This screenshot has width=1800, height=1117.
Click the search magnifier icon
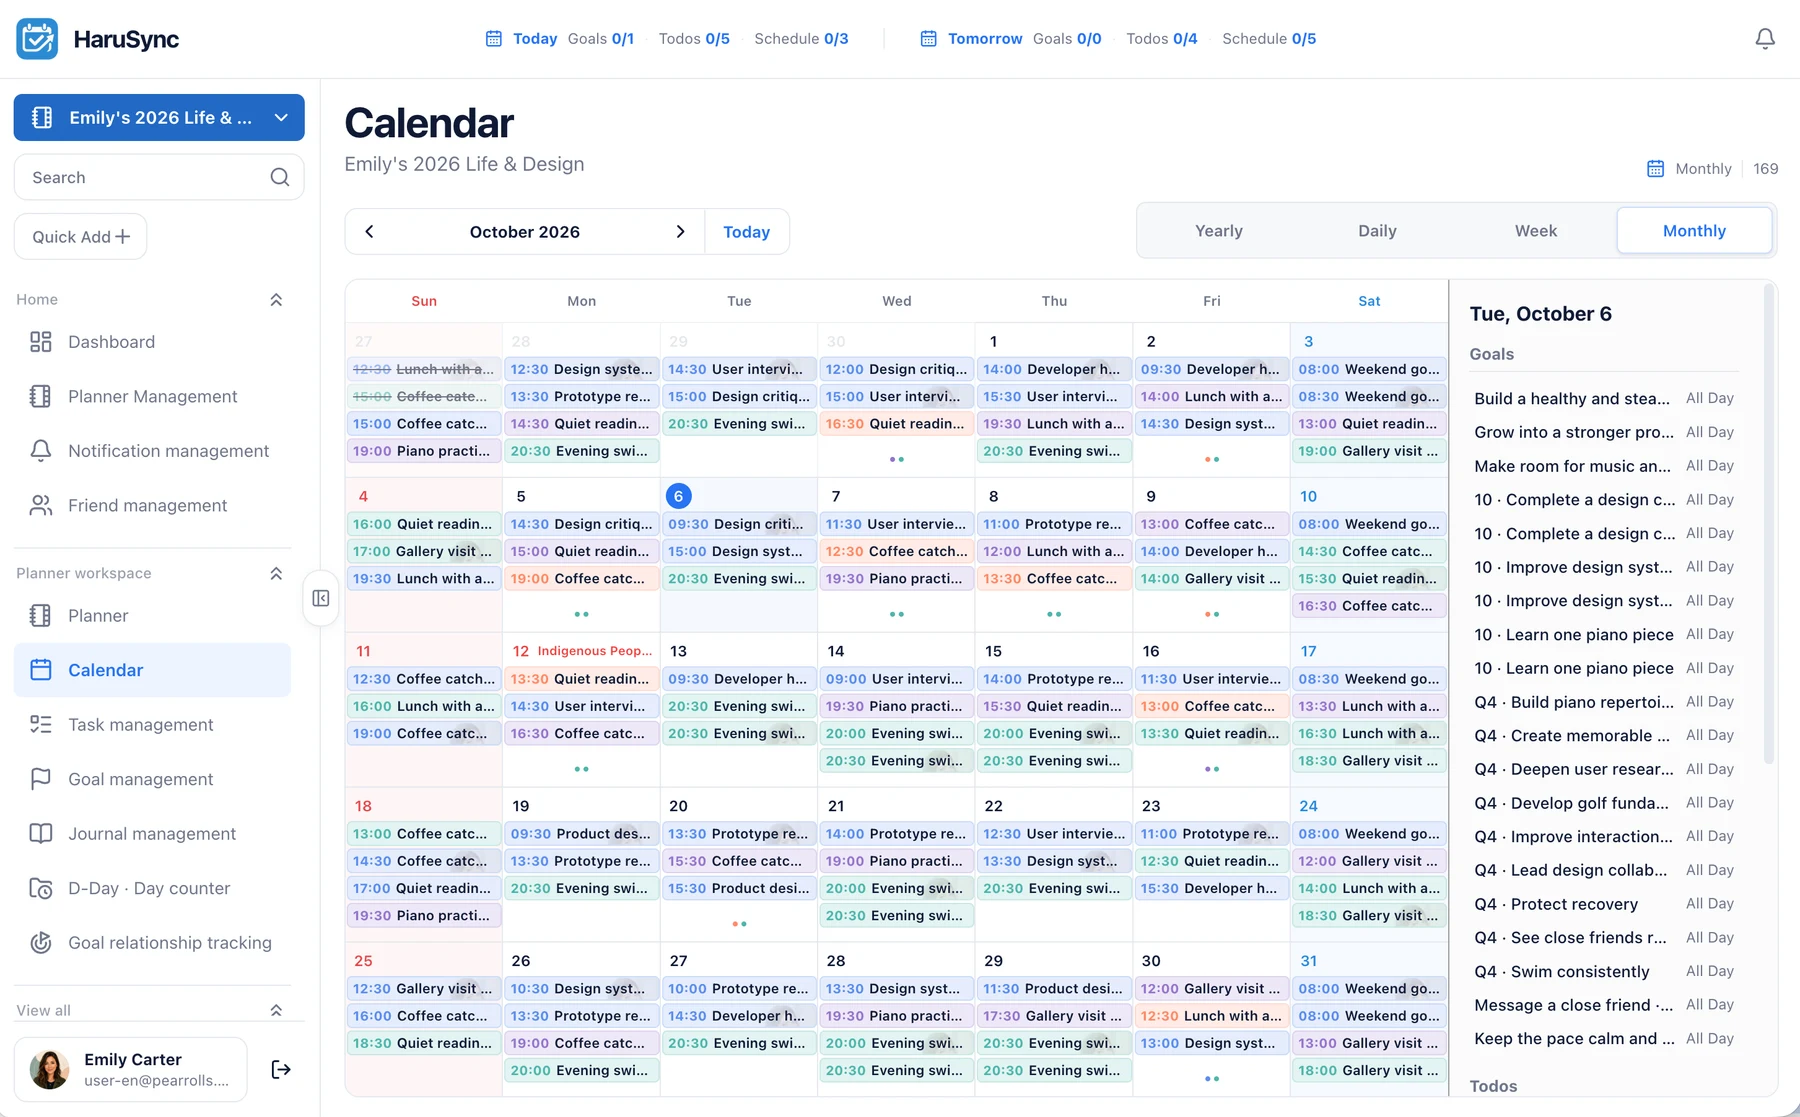280,177
